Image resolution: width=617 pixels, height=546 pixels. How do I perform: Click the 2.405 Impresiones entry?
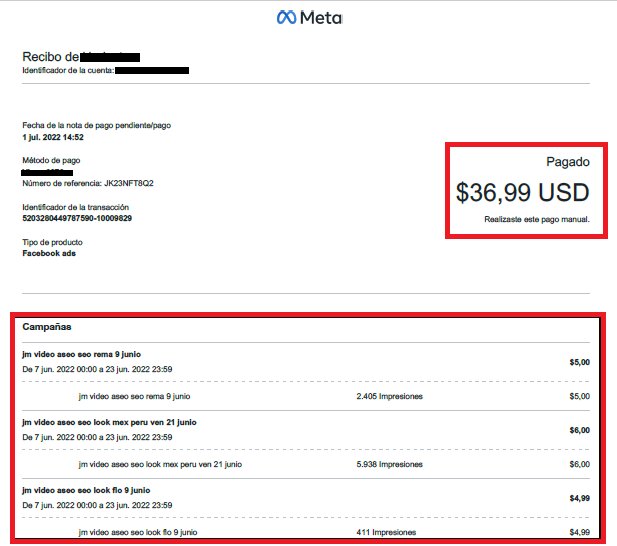390,396
